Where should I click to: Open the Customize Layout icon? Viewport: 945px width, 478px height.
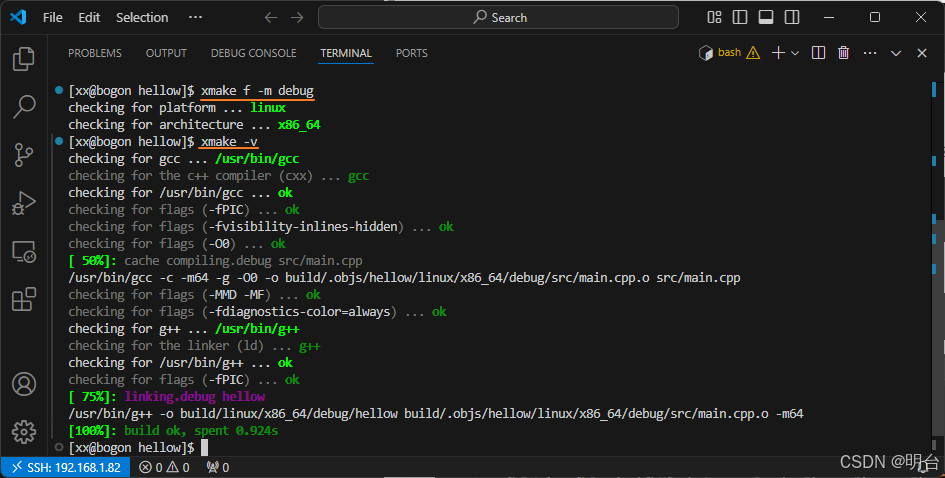coord(714,17)
